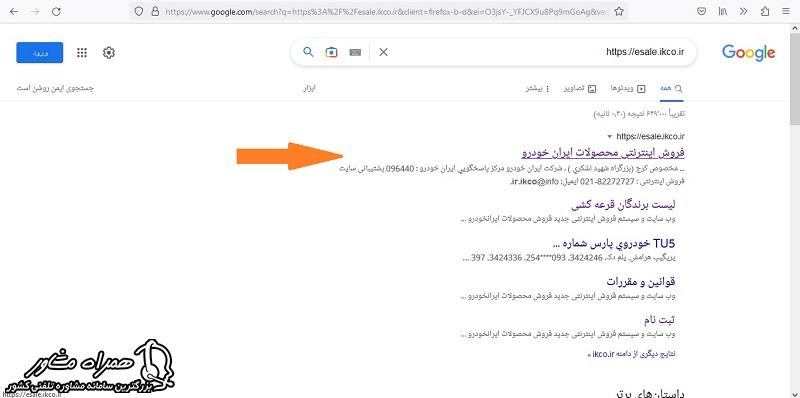Screen dimensions: 800x398
Task: Expand arrow beside esale.ikco.ir result URL
Action: [610, 137]
